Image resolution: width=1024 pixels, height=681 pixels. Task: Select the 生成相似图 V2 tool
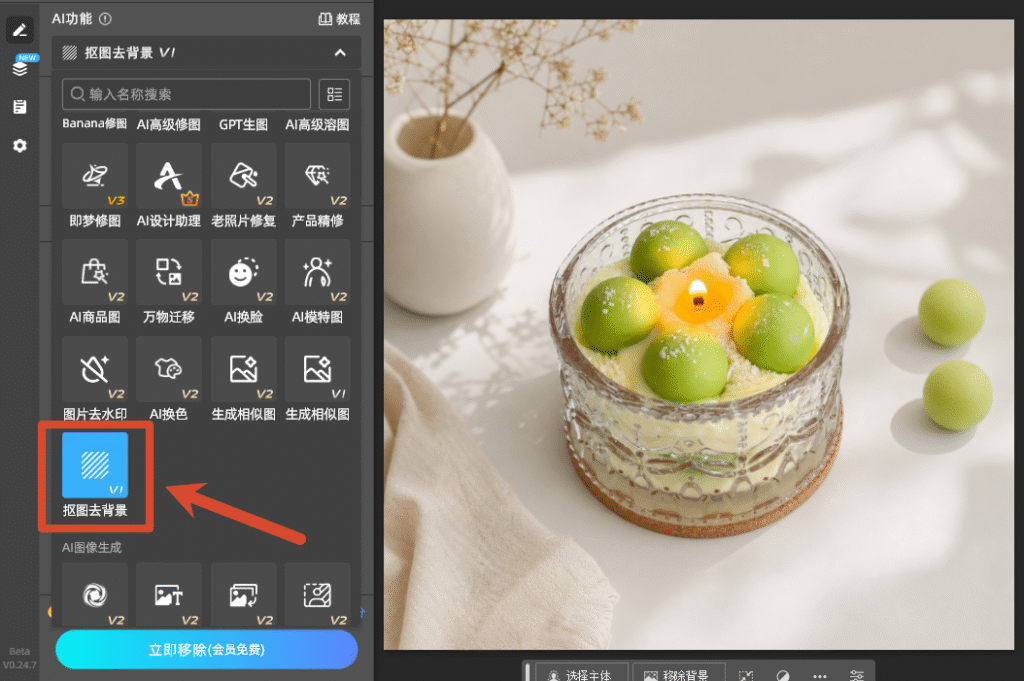tap(243, 379)
